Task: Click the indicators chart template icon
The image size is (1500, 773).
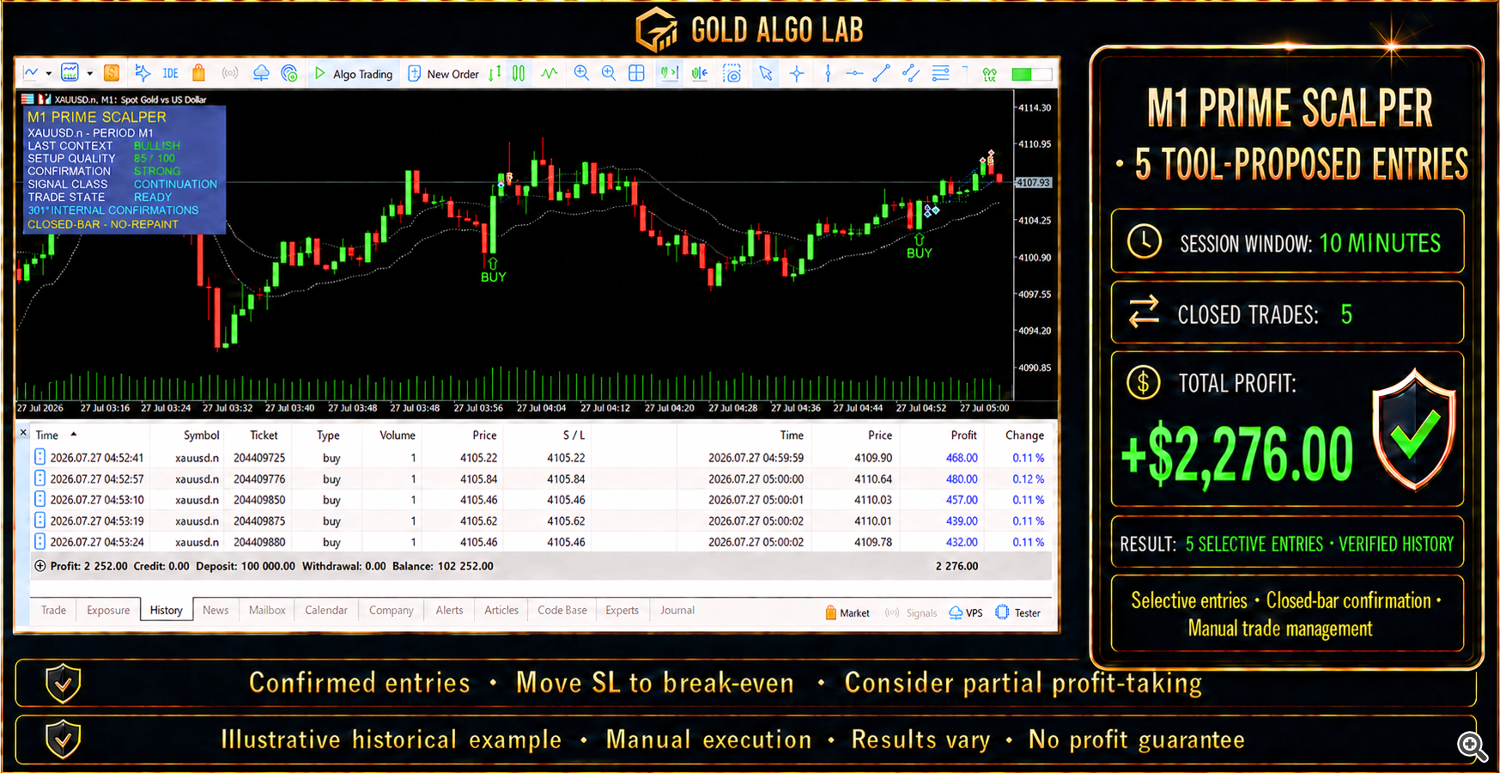Action: pos(70,73)
